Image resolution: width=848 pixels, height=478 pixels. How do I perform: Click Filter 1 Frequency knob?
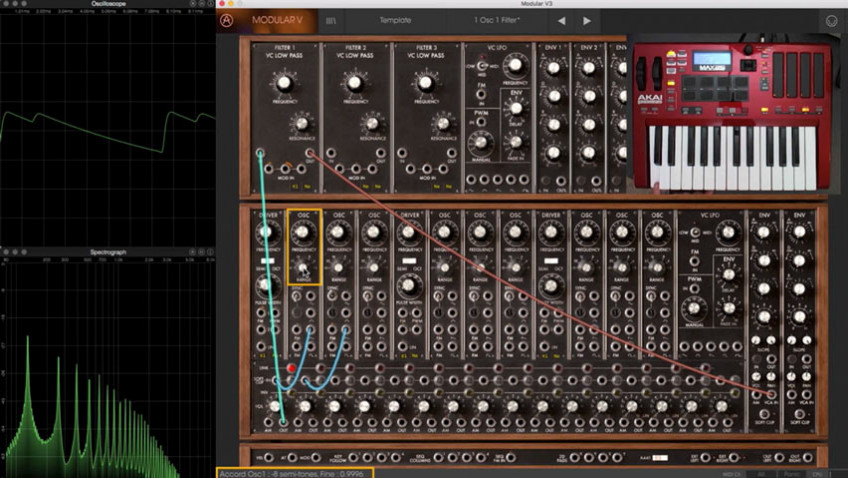tap(285, 83)
